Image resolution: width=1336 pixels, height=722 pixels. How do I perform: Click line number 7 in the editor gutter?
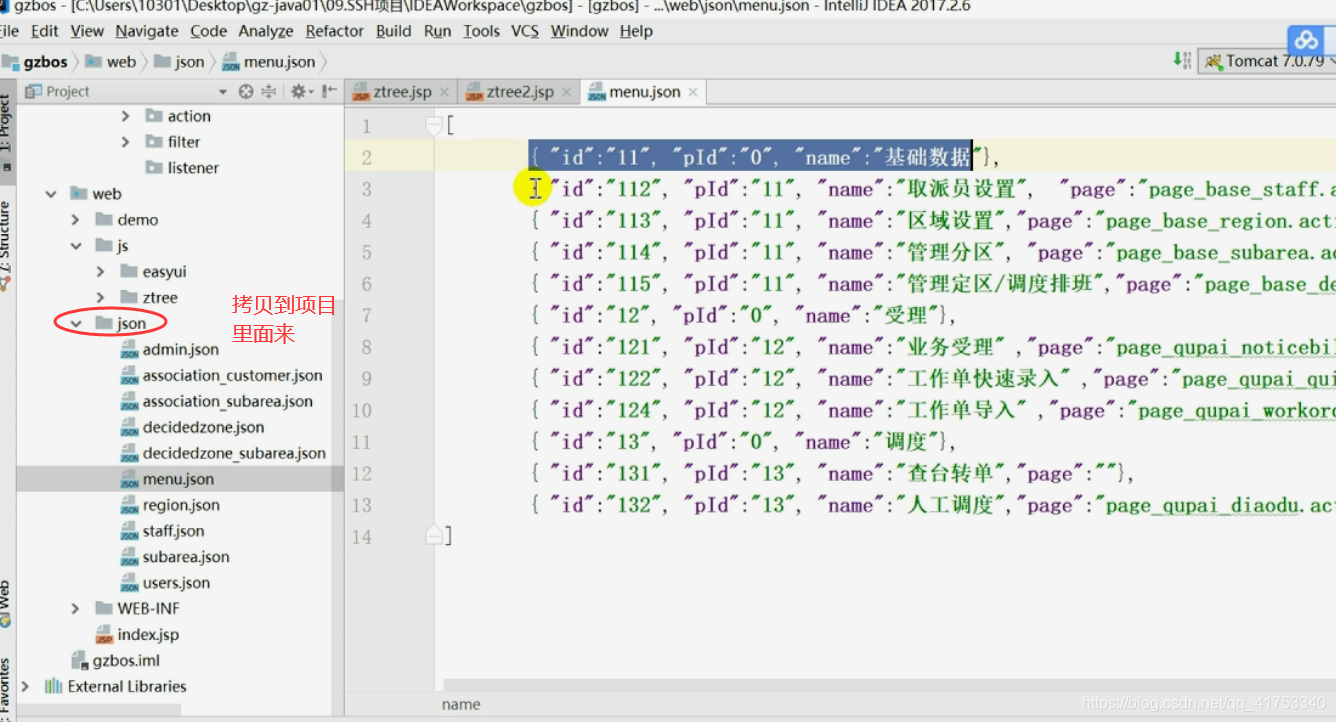[367, 316]
